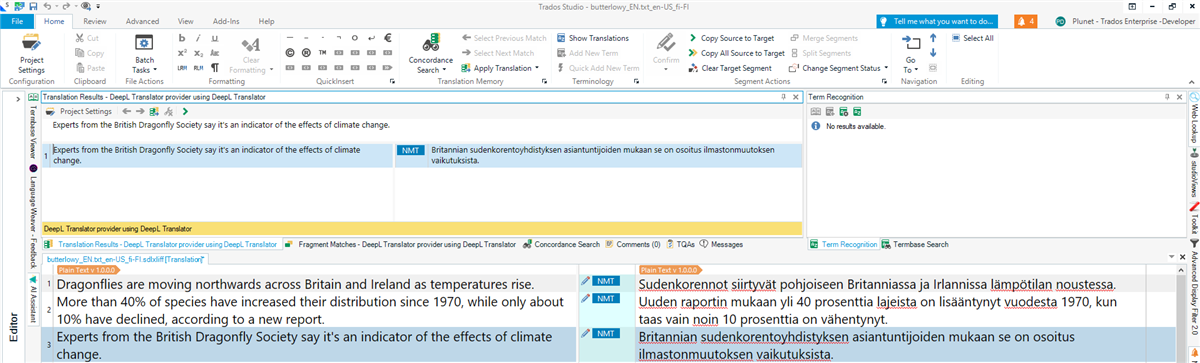Image resolution: width=1200 pixels, height=363 pixels.
Task: Insert the copyright symbol
Action: click(291, 53)
